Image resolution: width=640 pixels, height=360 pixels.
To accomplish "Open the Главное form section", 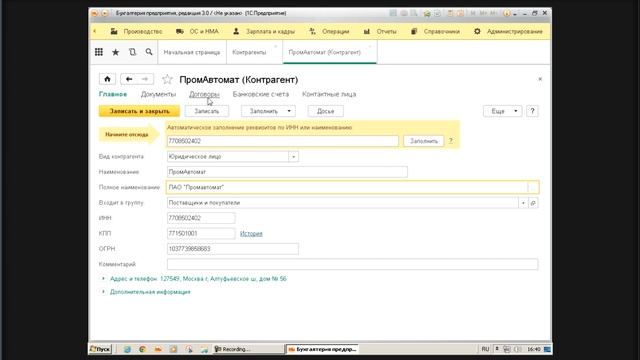I will [113, 94].
